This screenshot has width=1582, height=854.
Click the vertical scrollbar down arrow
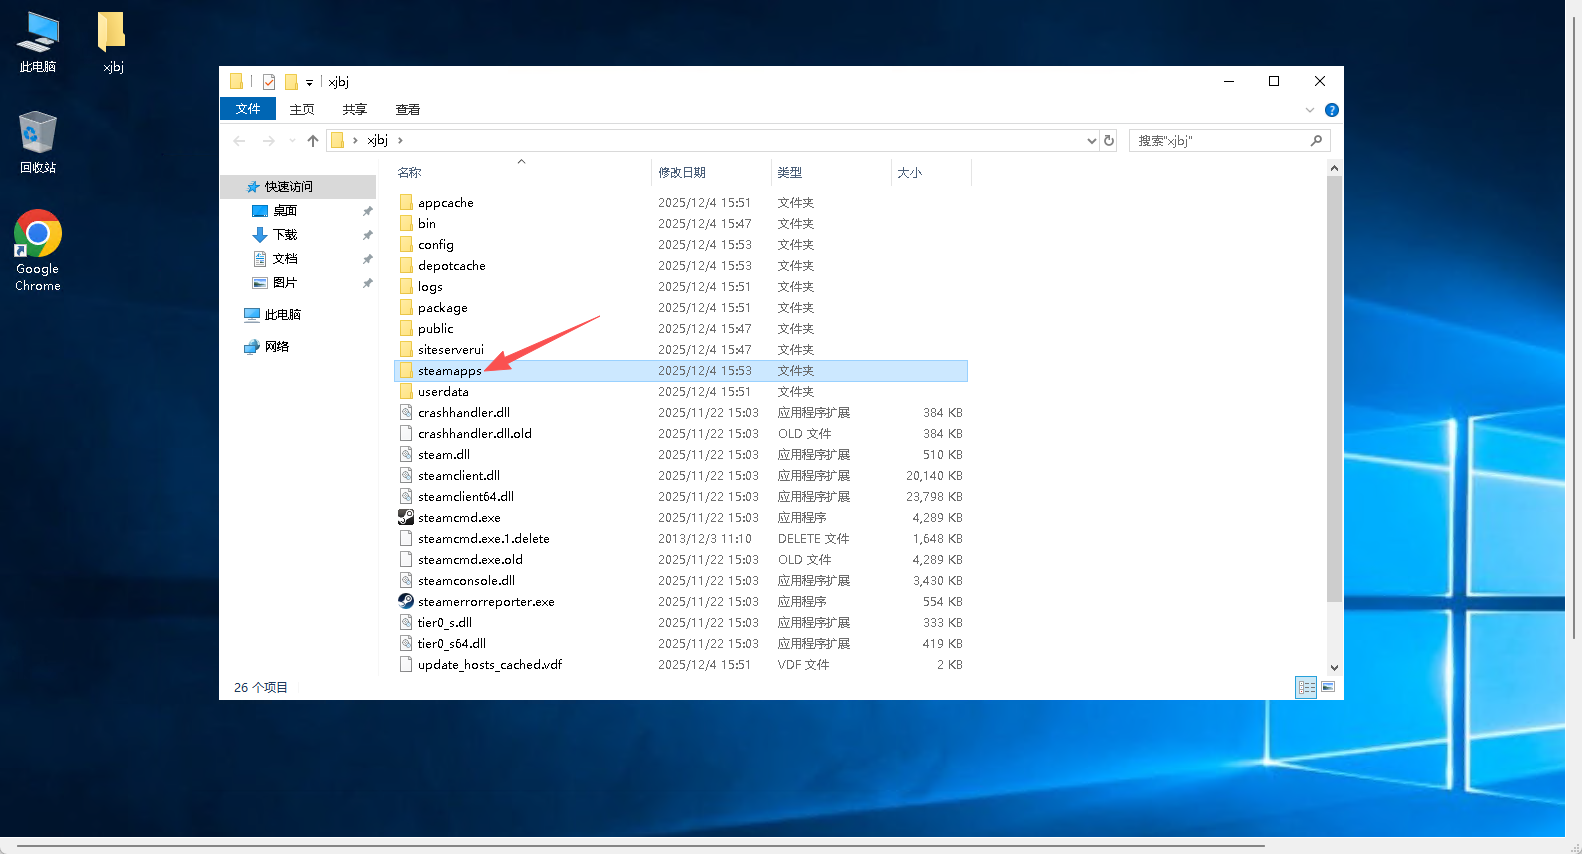click(x=1334, y=668)
